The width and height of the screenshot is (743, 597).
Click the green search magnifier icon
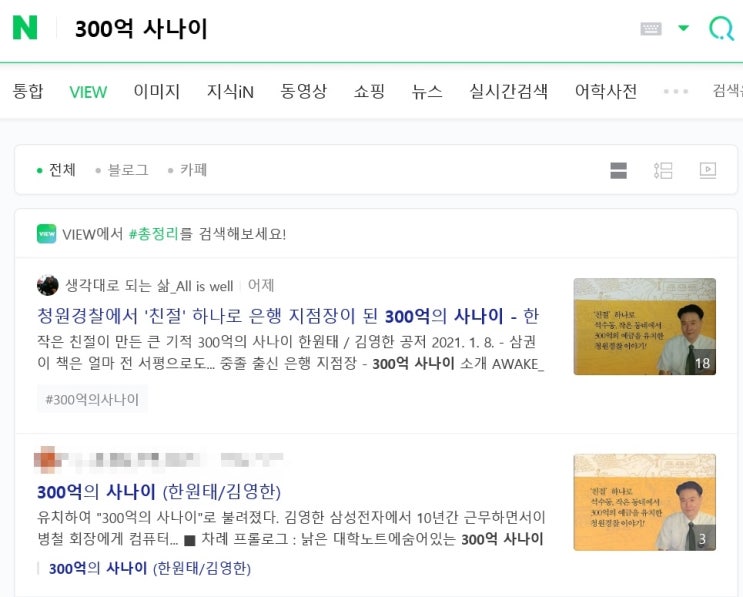721,28
